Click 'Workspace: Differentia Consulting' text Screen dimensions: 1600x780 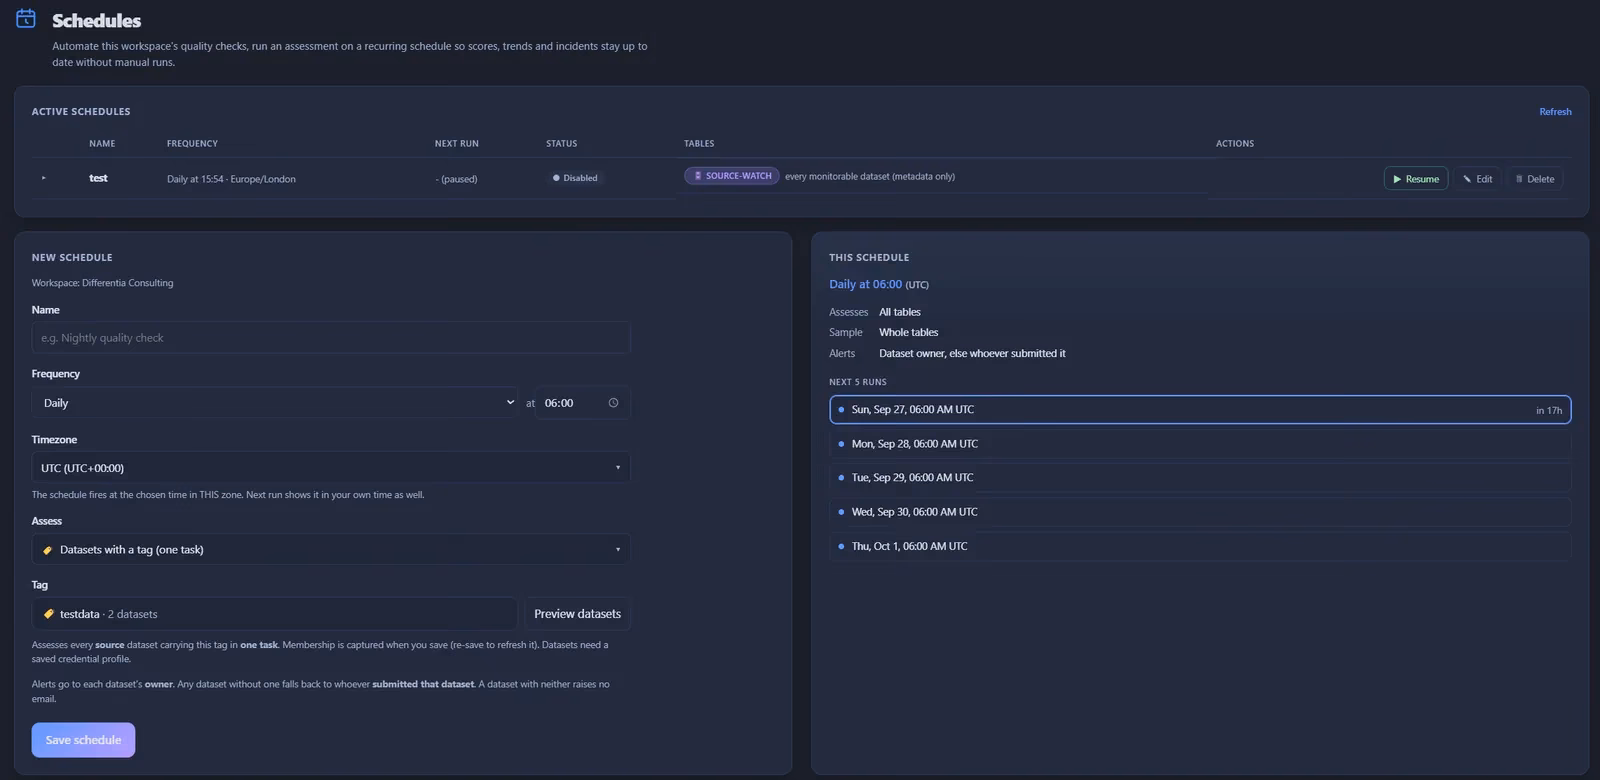[102, 283]
